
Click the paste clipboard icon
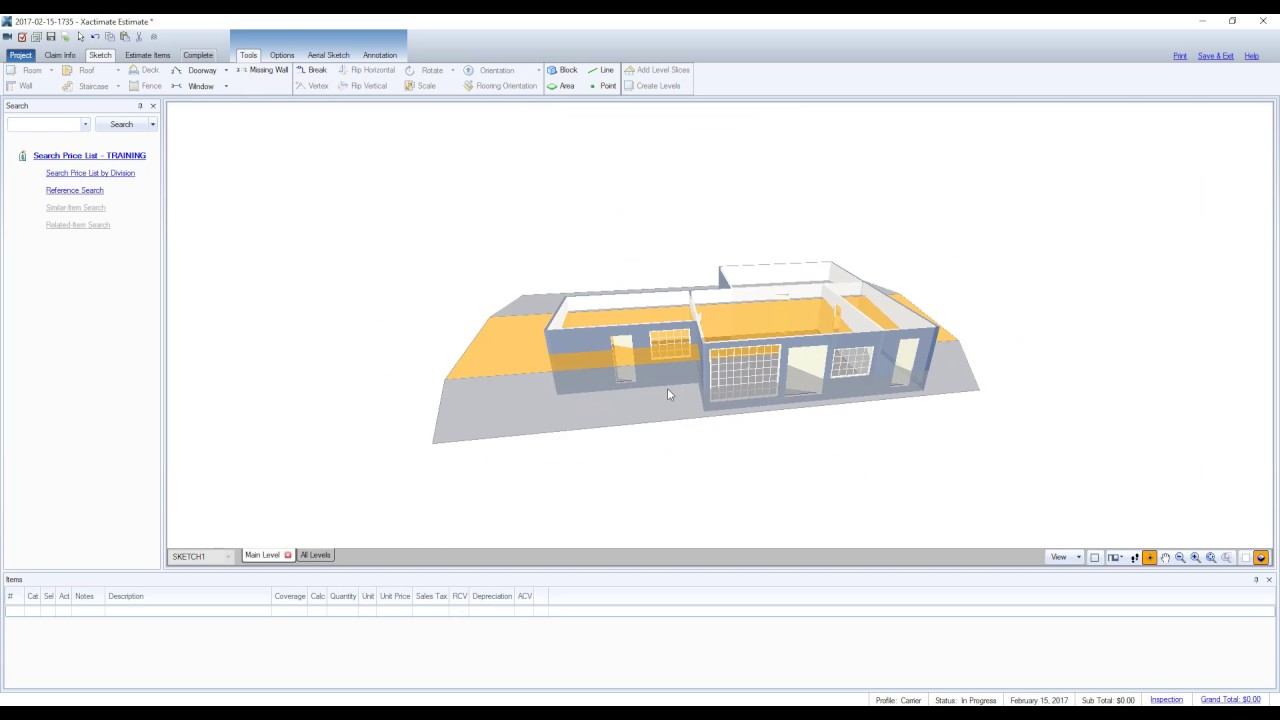[x=124, y=37]
